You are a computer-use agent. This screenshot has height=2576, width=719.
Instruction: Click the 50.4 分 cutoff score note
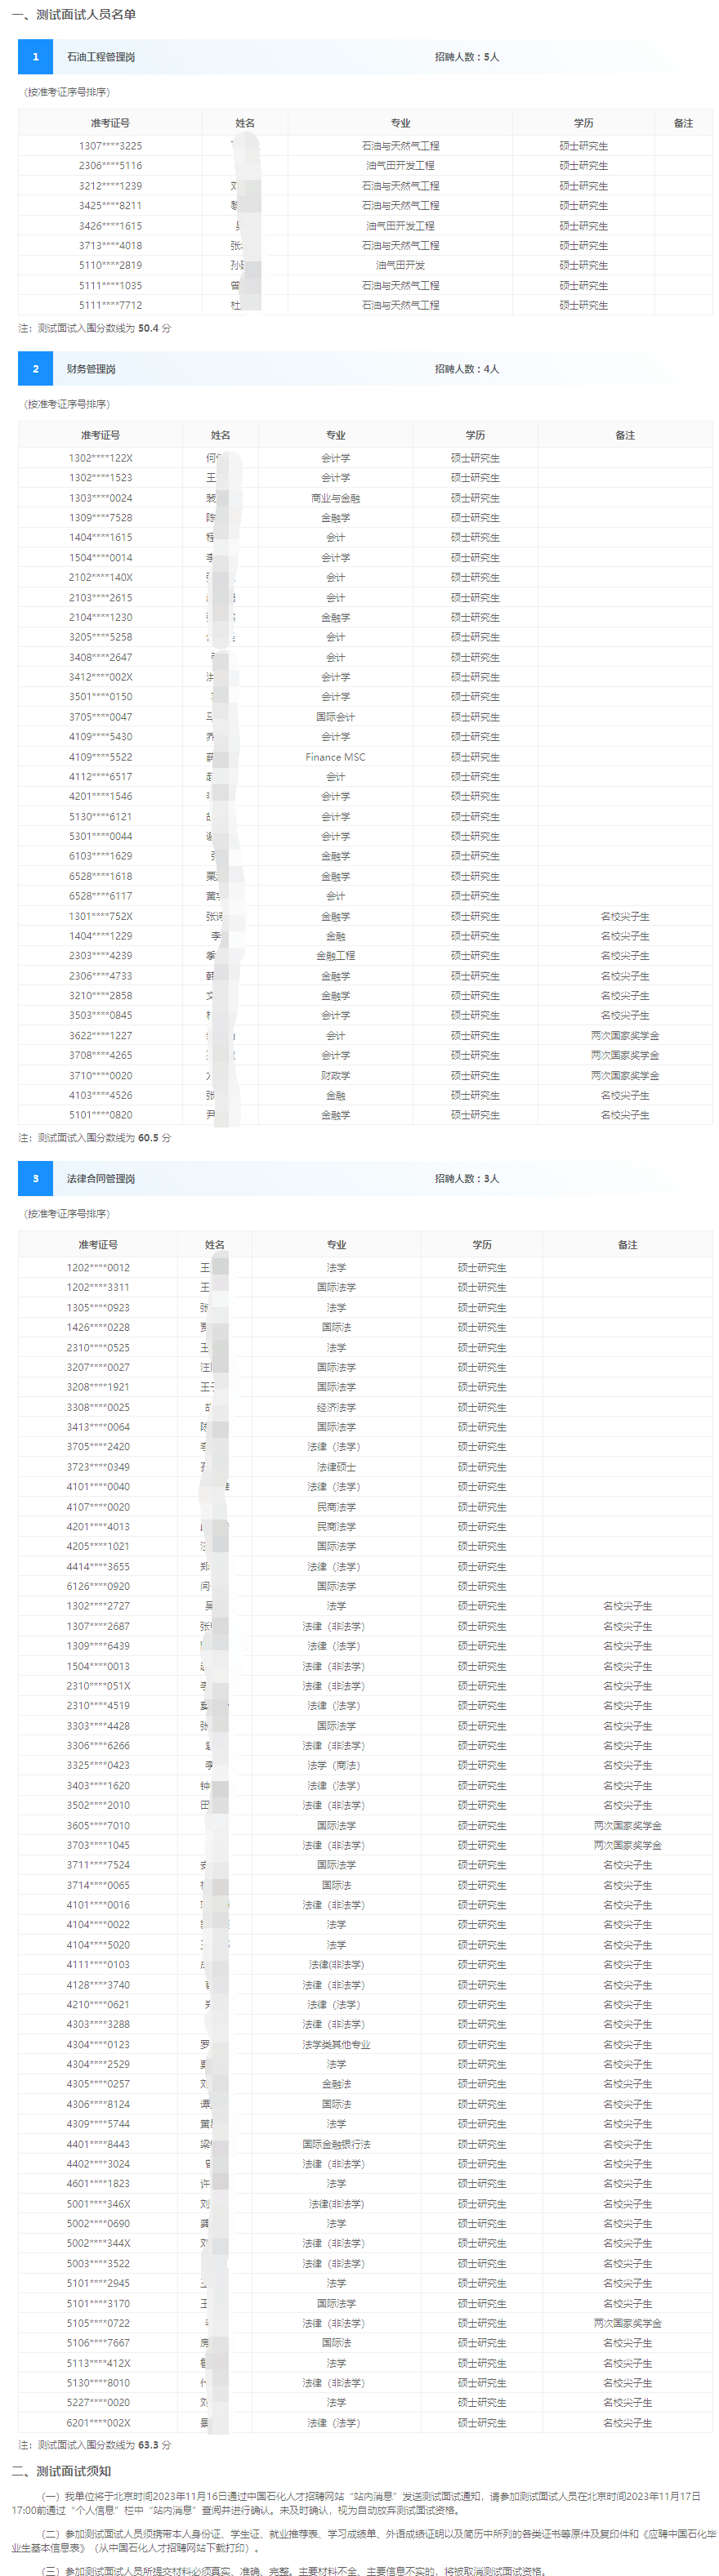coord(154,328)
